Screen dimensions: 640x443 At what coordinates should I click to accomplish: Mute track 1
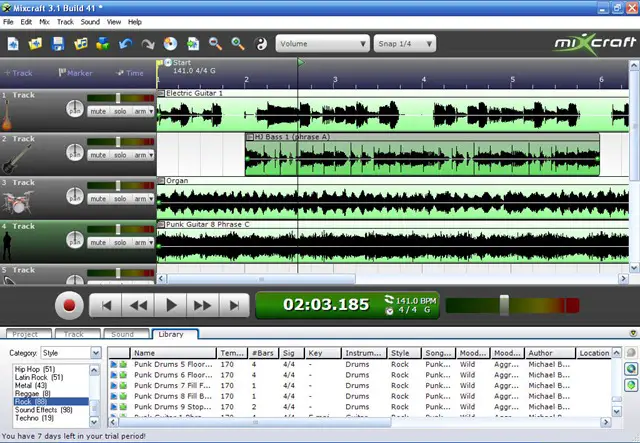pyautogui.click(x=98, y=111)
